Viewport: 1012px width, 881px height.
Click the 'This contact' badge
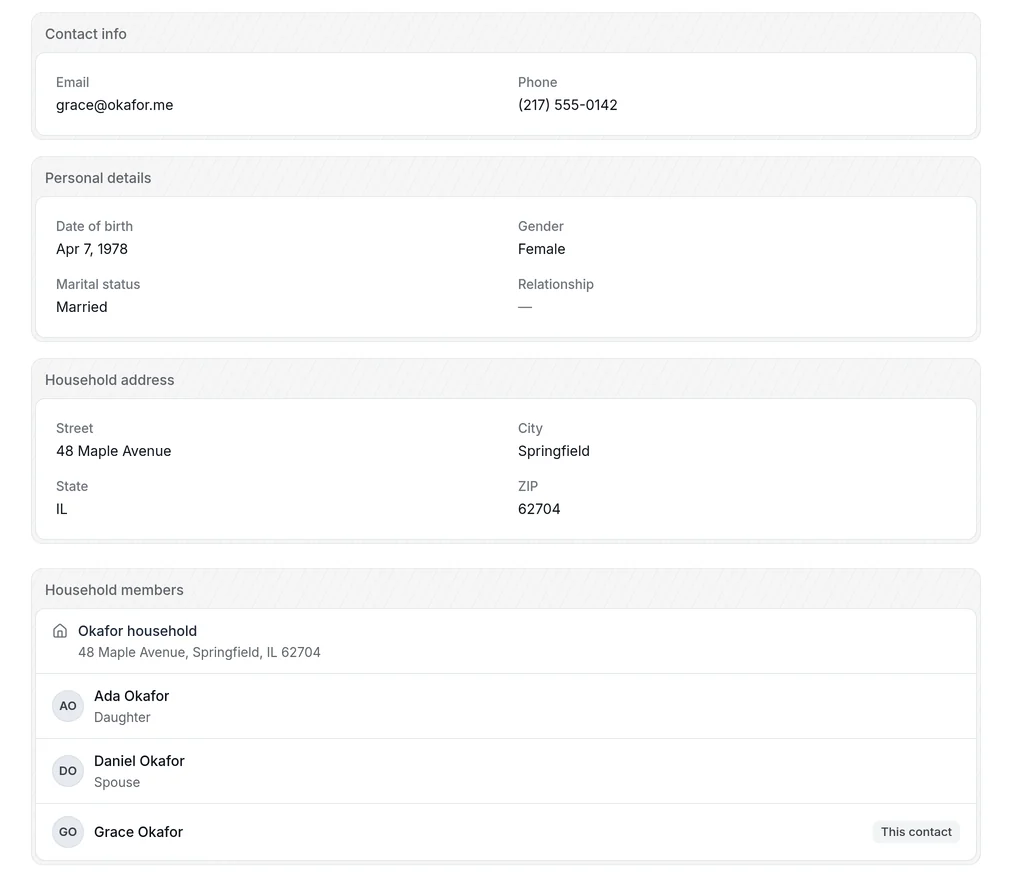916,832
